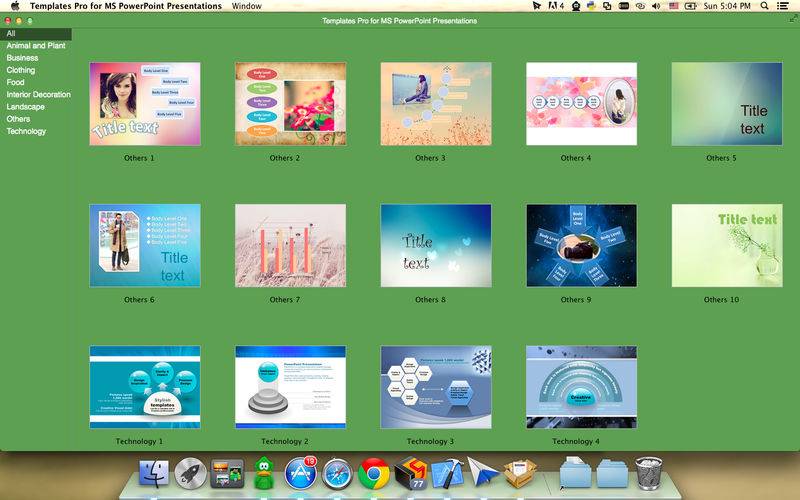Select the Others 8 blue hearts thumbnail
Screen dimensions: 800x500
(x=436, y=245)
